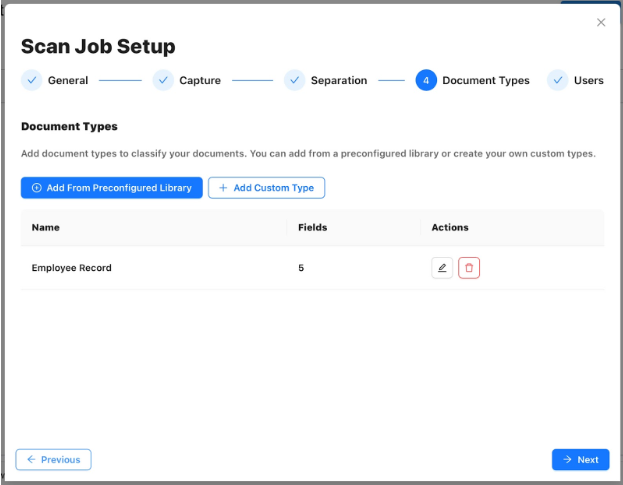623x485 pixels.
Task: Click the Capture step checkmark icon
Action: [163, 80]
